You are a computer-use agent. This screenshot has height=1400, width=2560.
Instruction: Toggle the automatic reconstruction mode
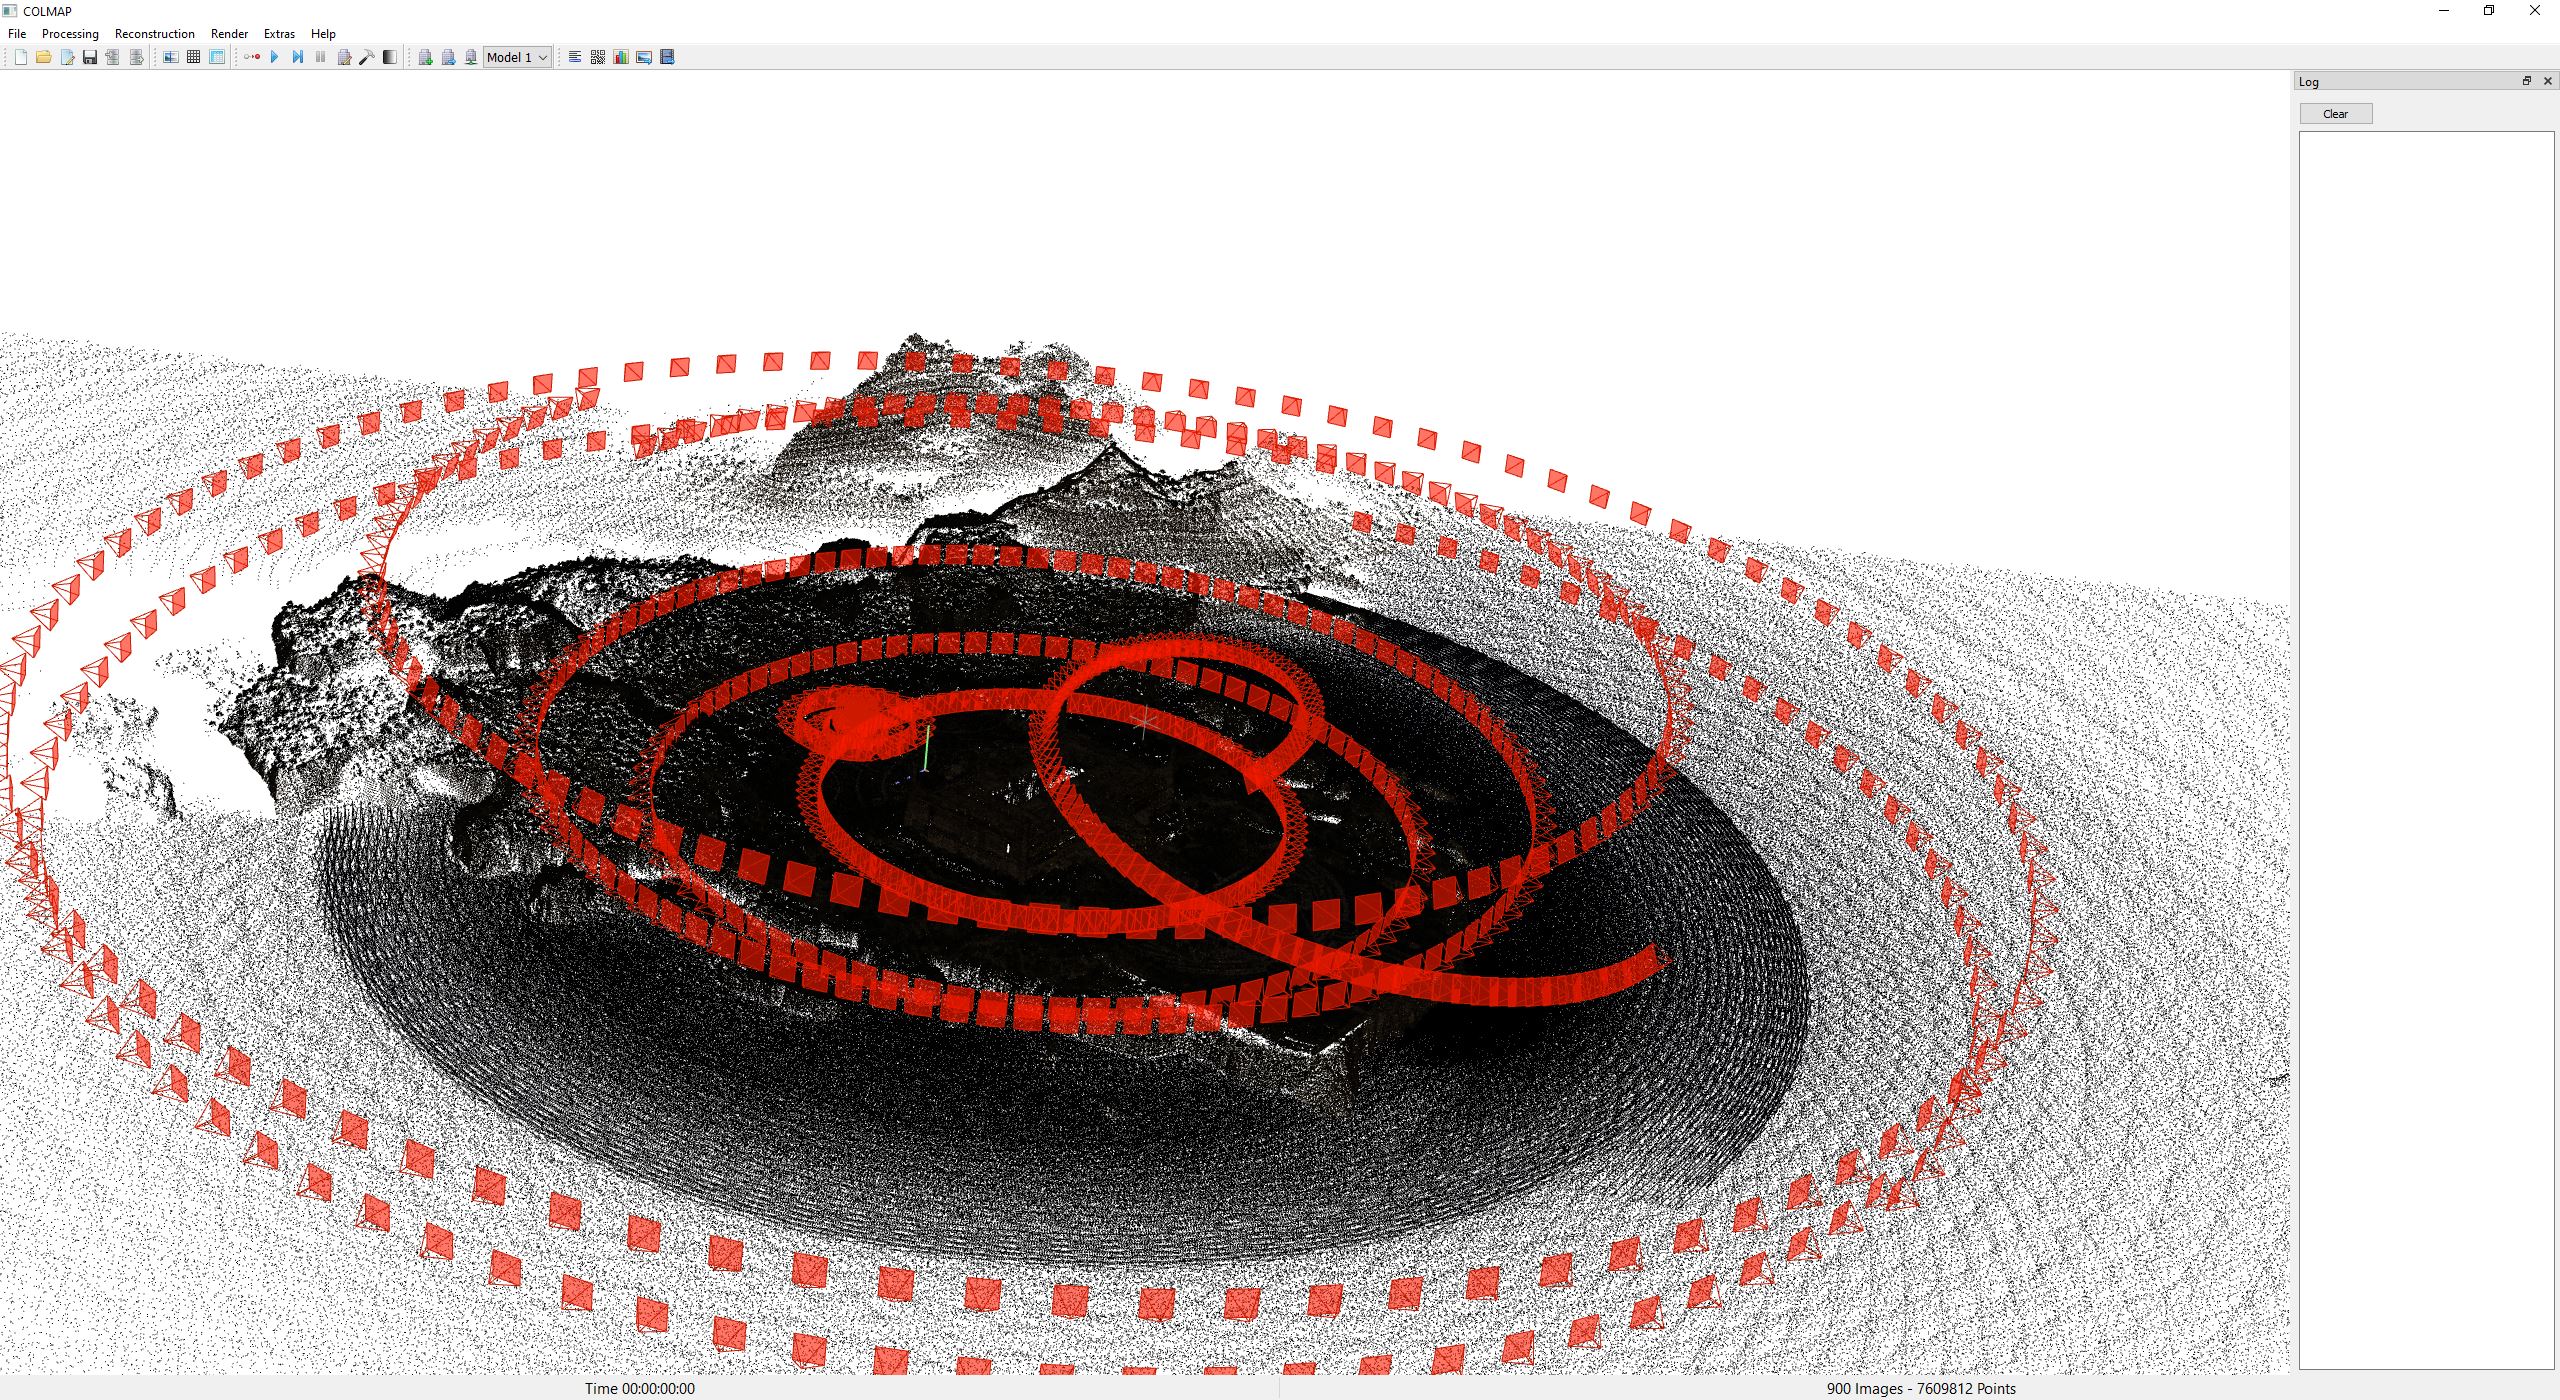(253, 57)
